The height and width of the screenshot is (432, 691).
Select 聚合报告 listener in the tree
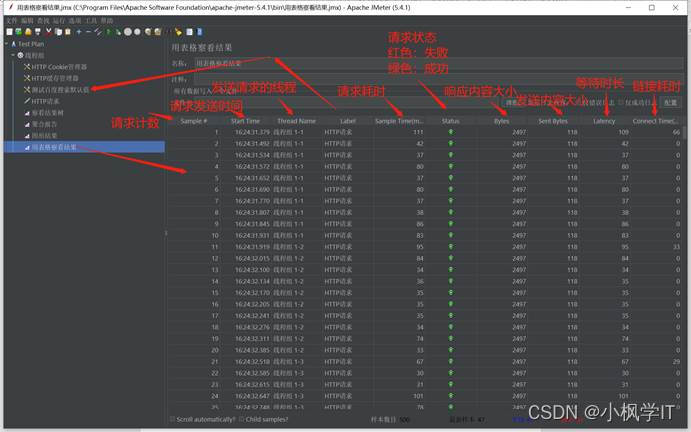click(44, 124)
